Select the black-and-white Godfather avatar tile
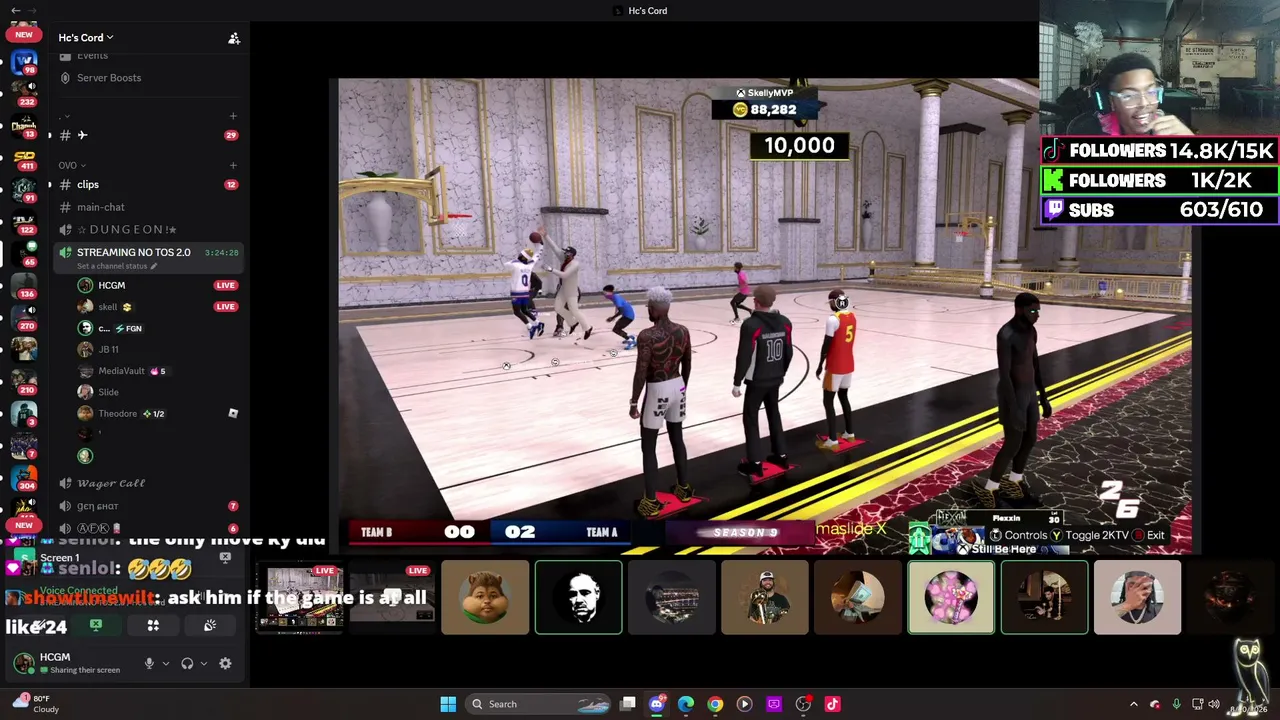 578,598
